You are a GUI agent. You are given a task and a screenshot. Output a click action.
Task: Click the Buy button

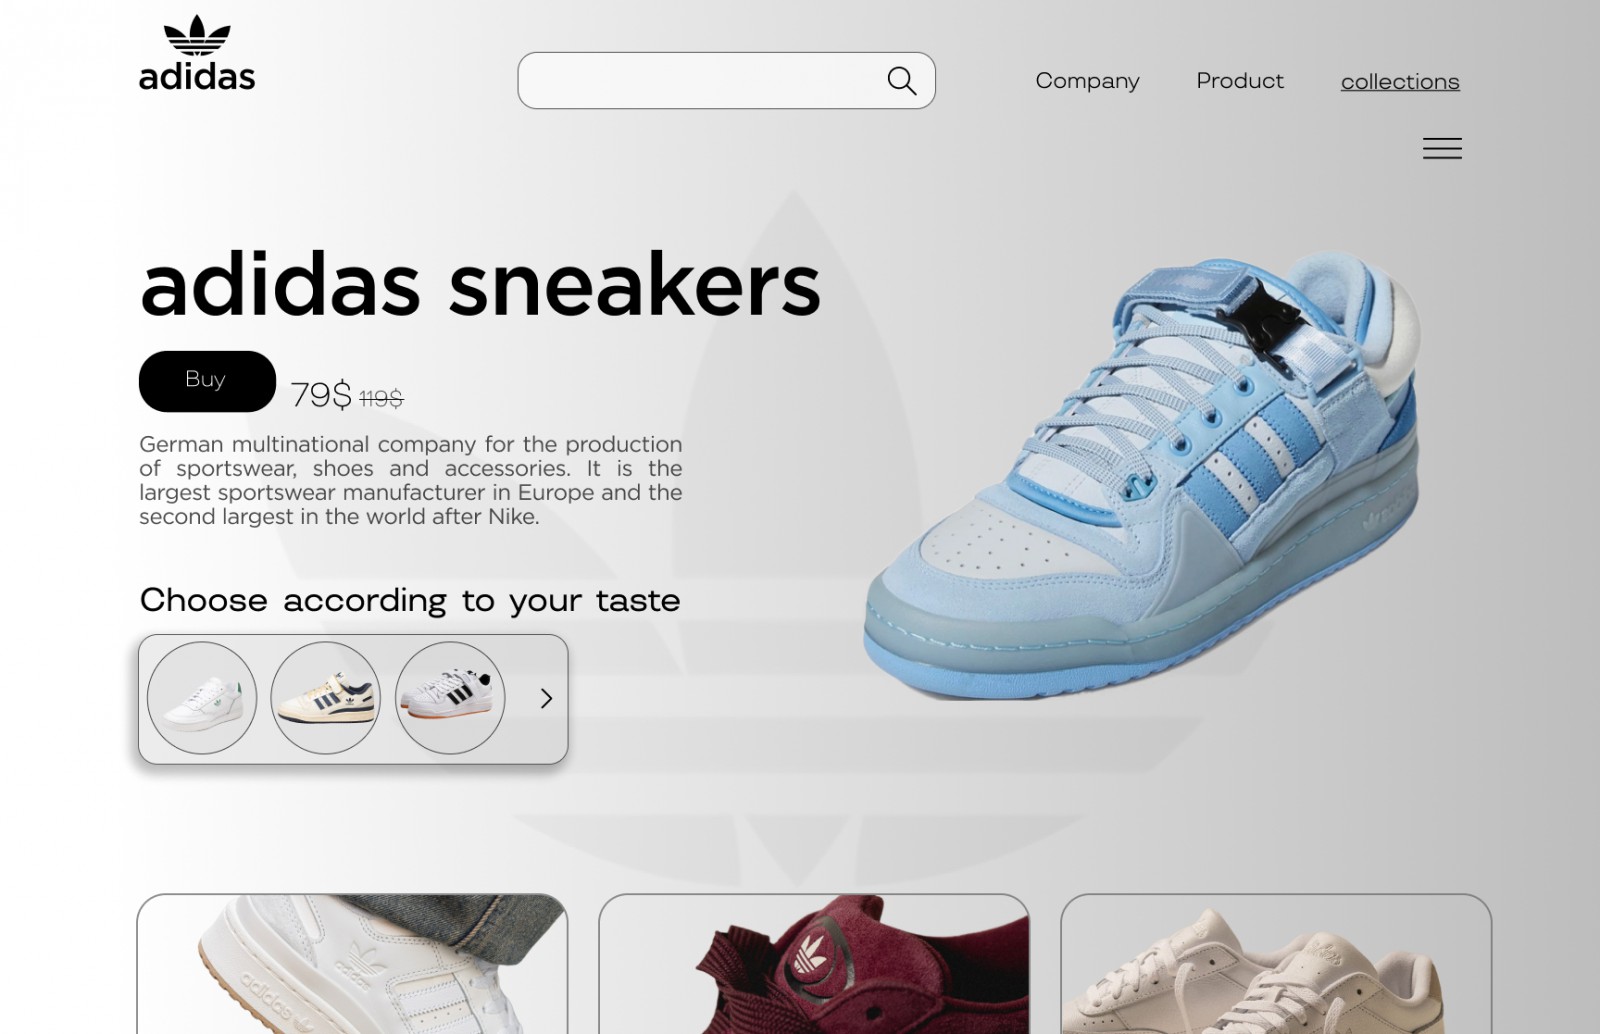(x=207, y=381)
